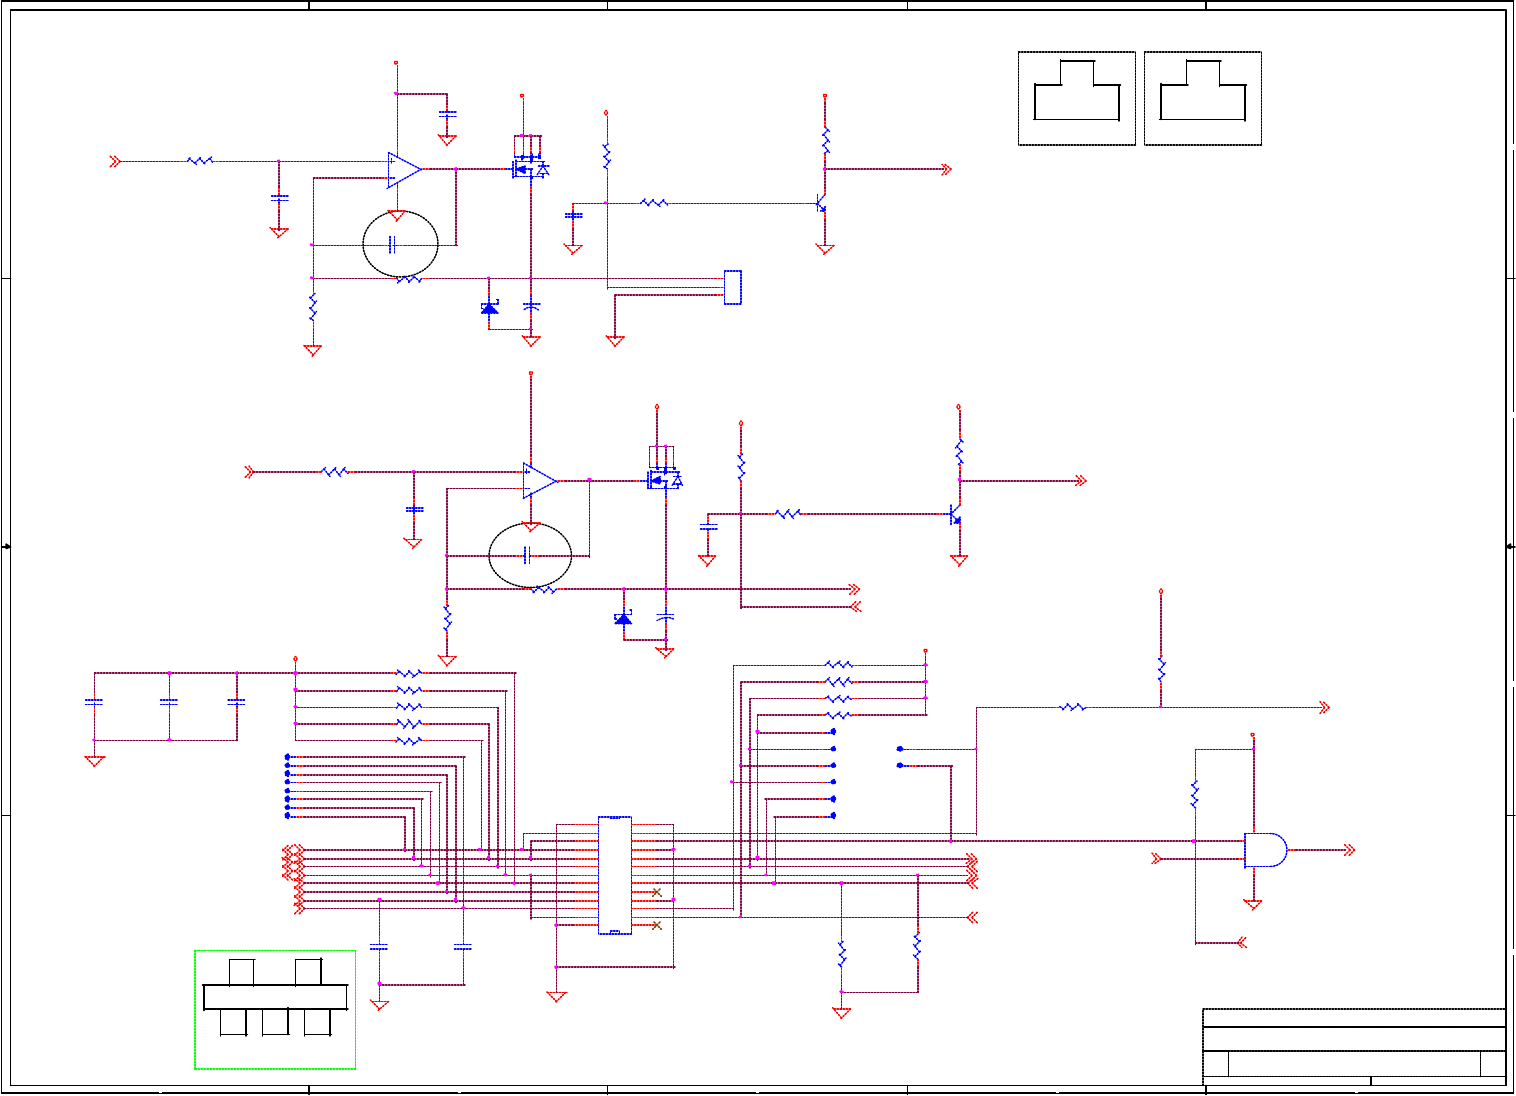Select the green-bordered footprint box
Viewport: 1516px width, 1096px height.
[x=275, y=1010]
